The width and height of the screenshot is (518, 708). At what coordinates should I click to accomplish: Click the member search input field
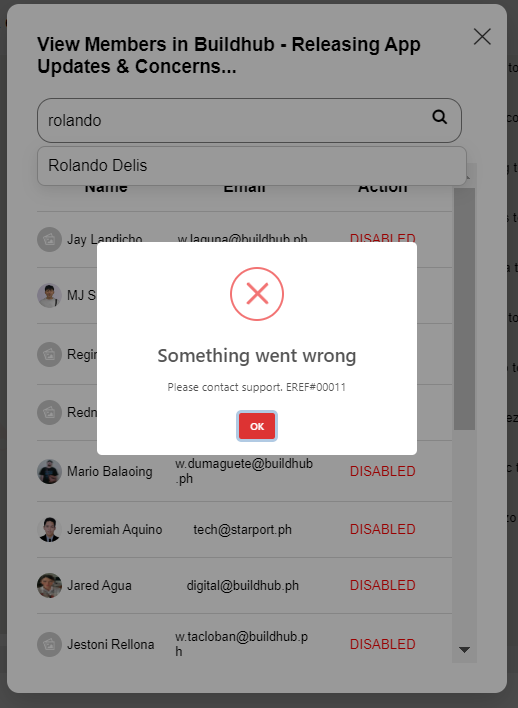pos(249,121)
